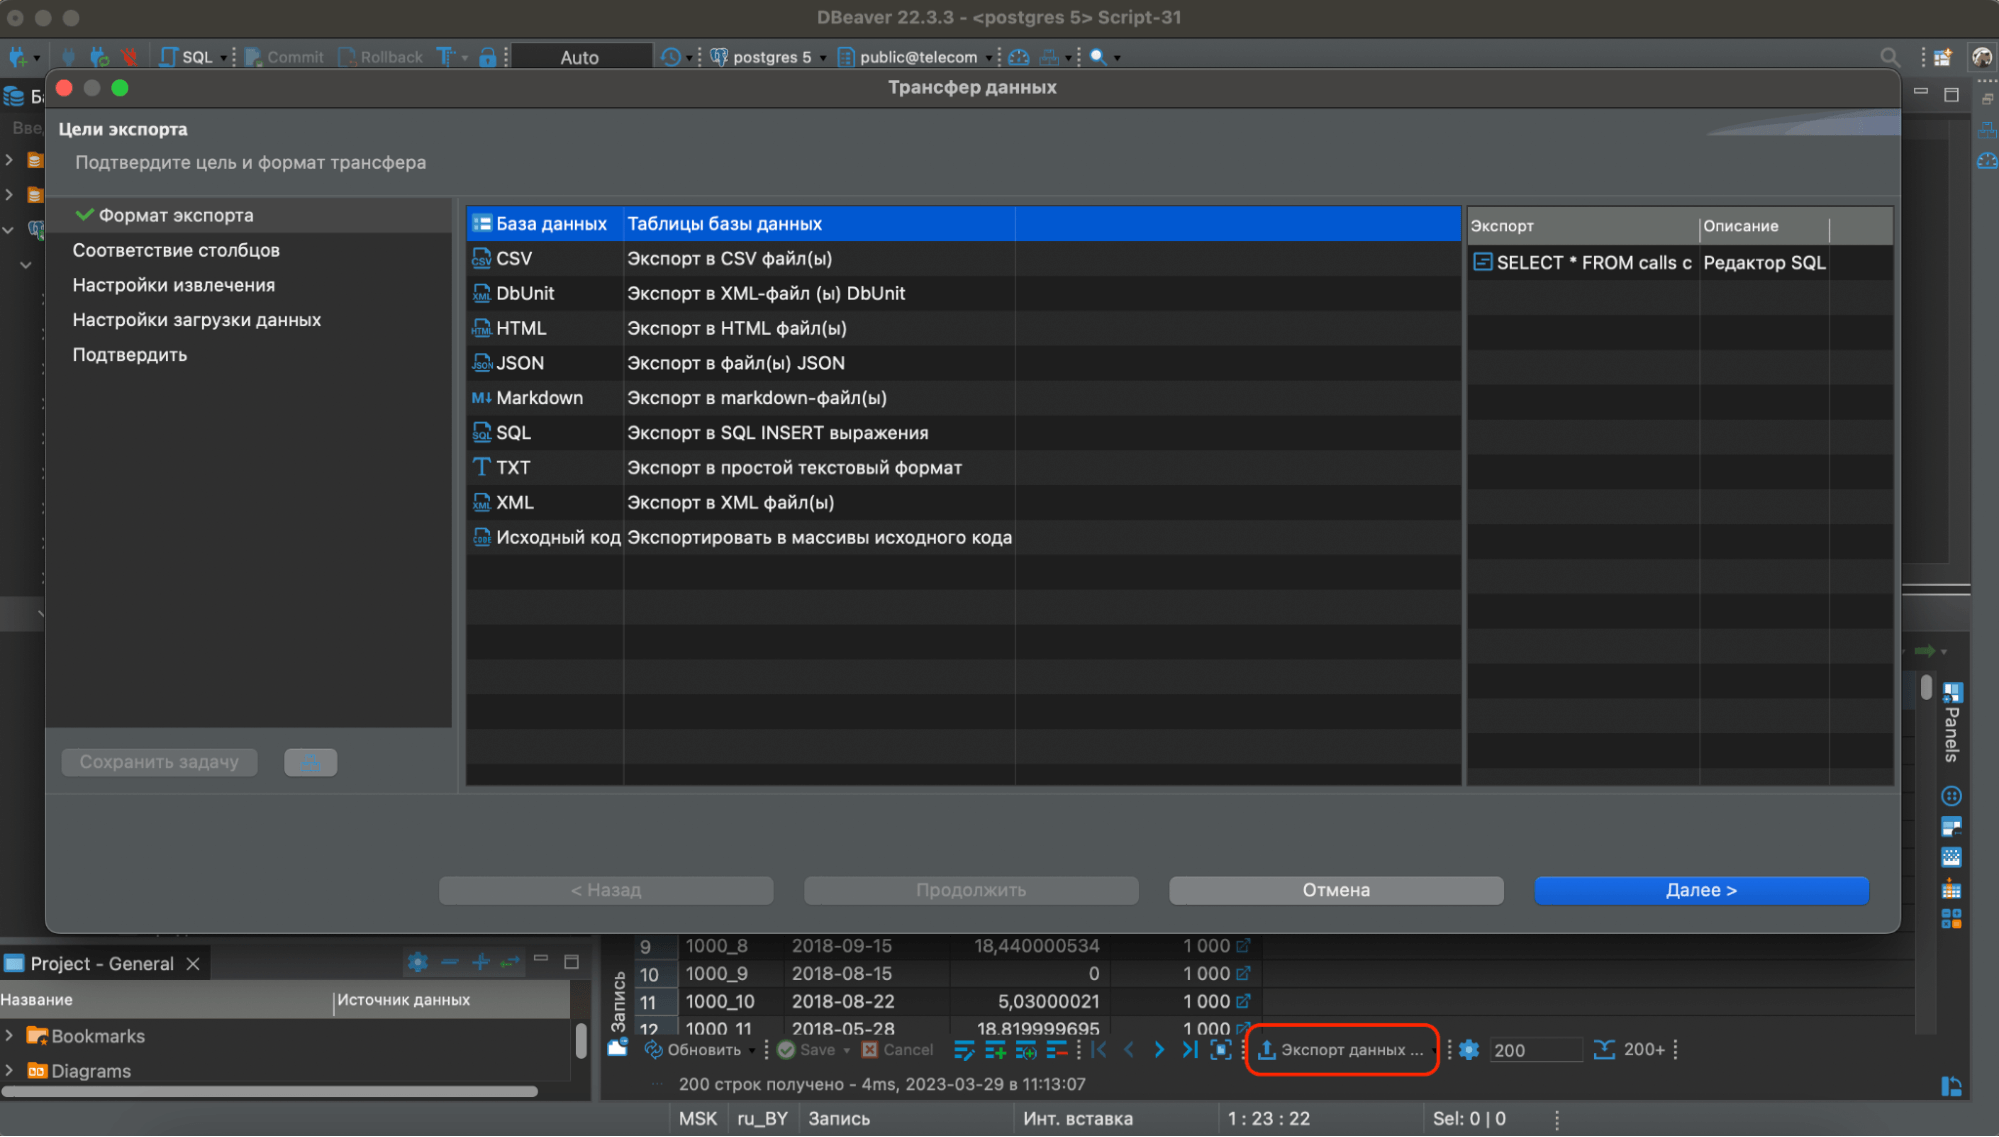The image size is (1999, 1137).
Task: Go to the next results page arrow
Action: (x=1159, y=1050)
